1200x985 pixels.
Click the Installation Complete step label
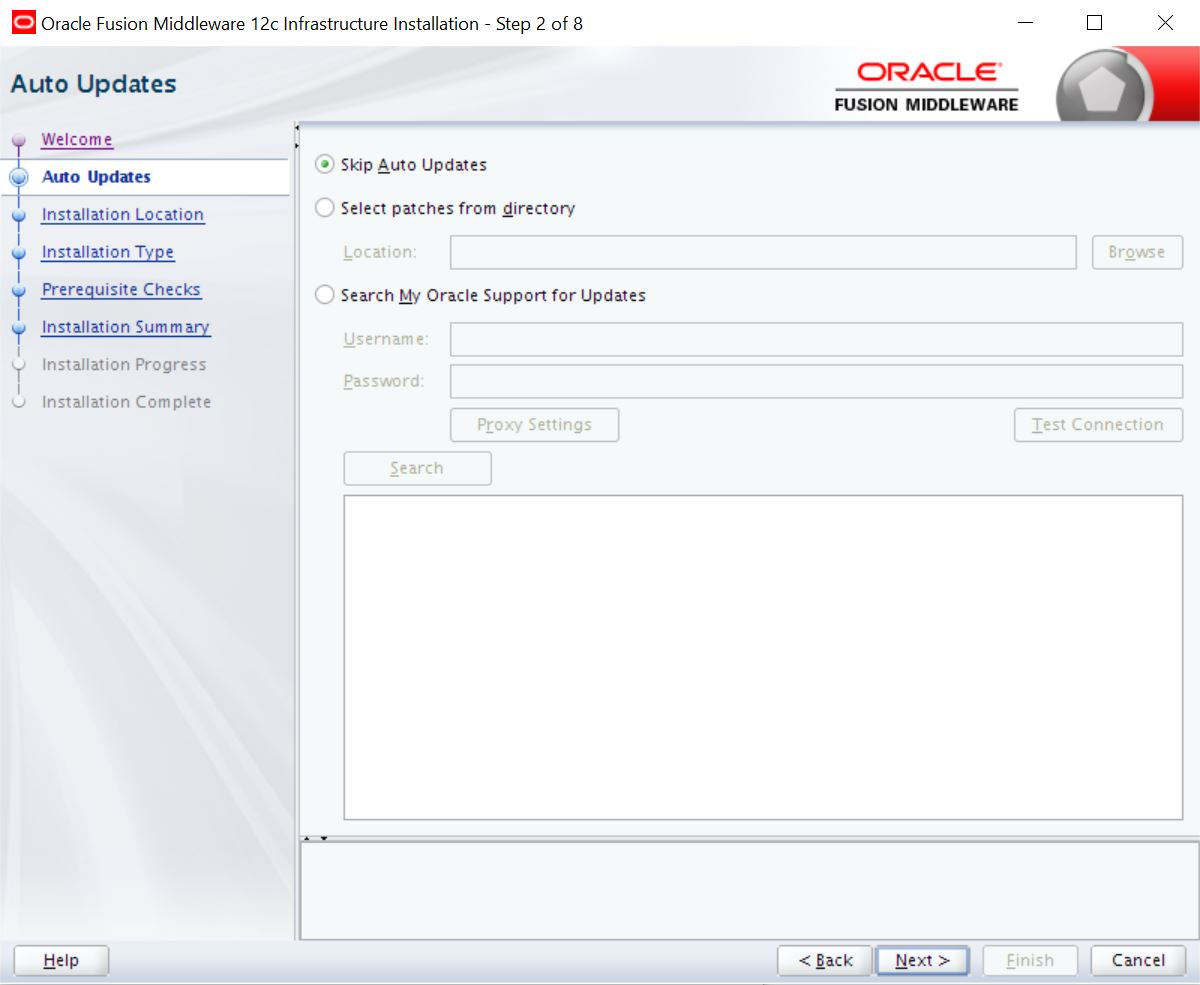tap(126, 402)
